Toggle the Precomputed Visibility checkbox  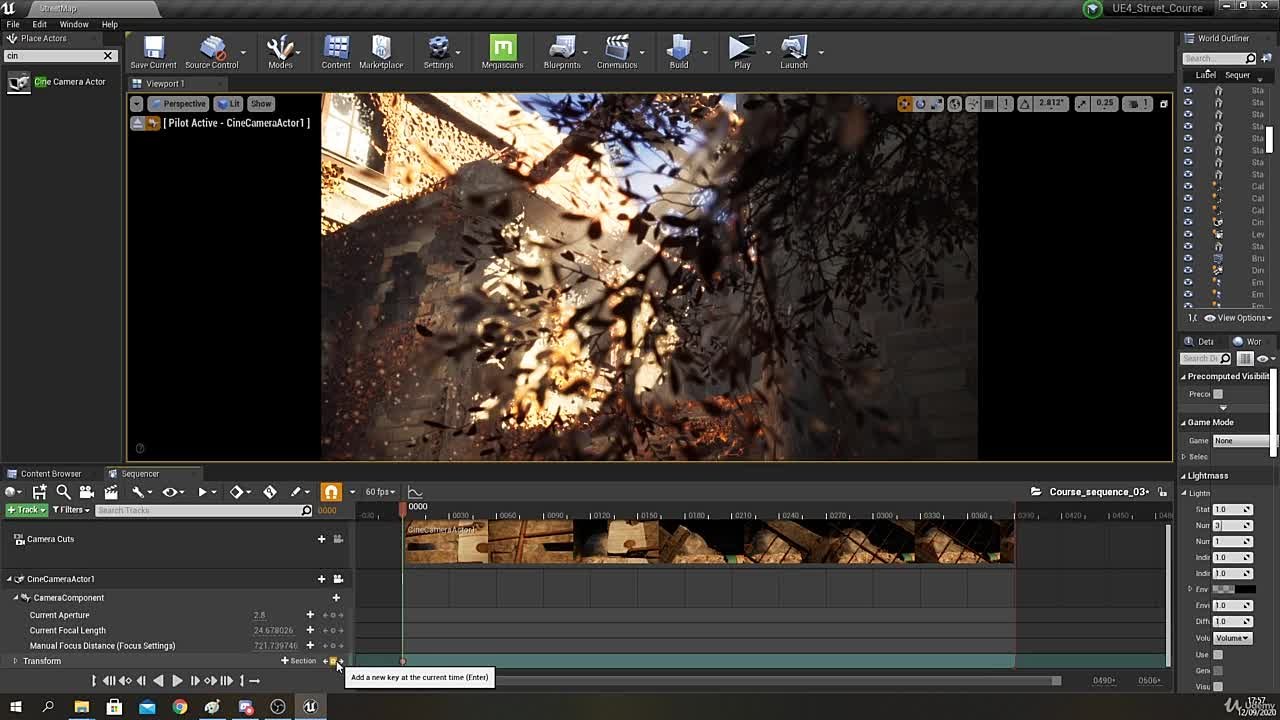[x=1217, y=394]
